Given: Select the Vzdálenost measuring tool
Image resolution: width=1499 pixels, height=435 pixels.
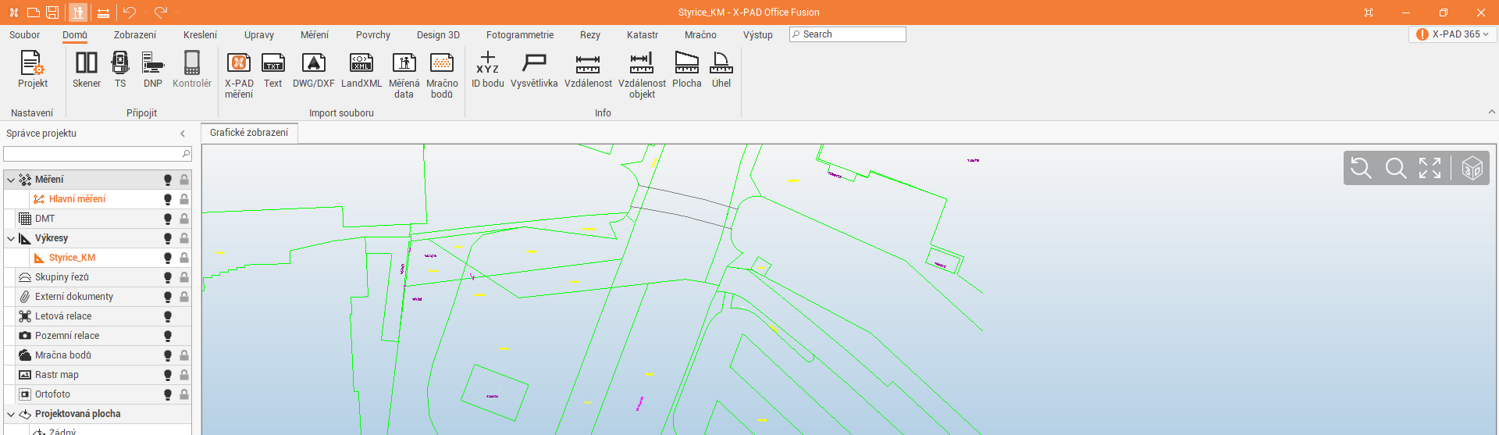Looking at the screenshot, I should pyautogui.click(x=588, y=69).
